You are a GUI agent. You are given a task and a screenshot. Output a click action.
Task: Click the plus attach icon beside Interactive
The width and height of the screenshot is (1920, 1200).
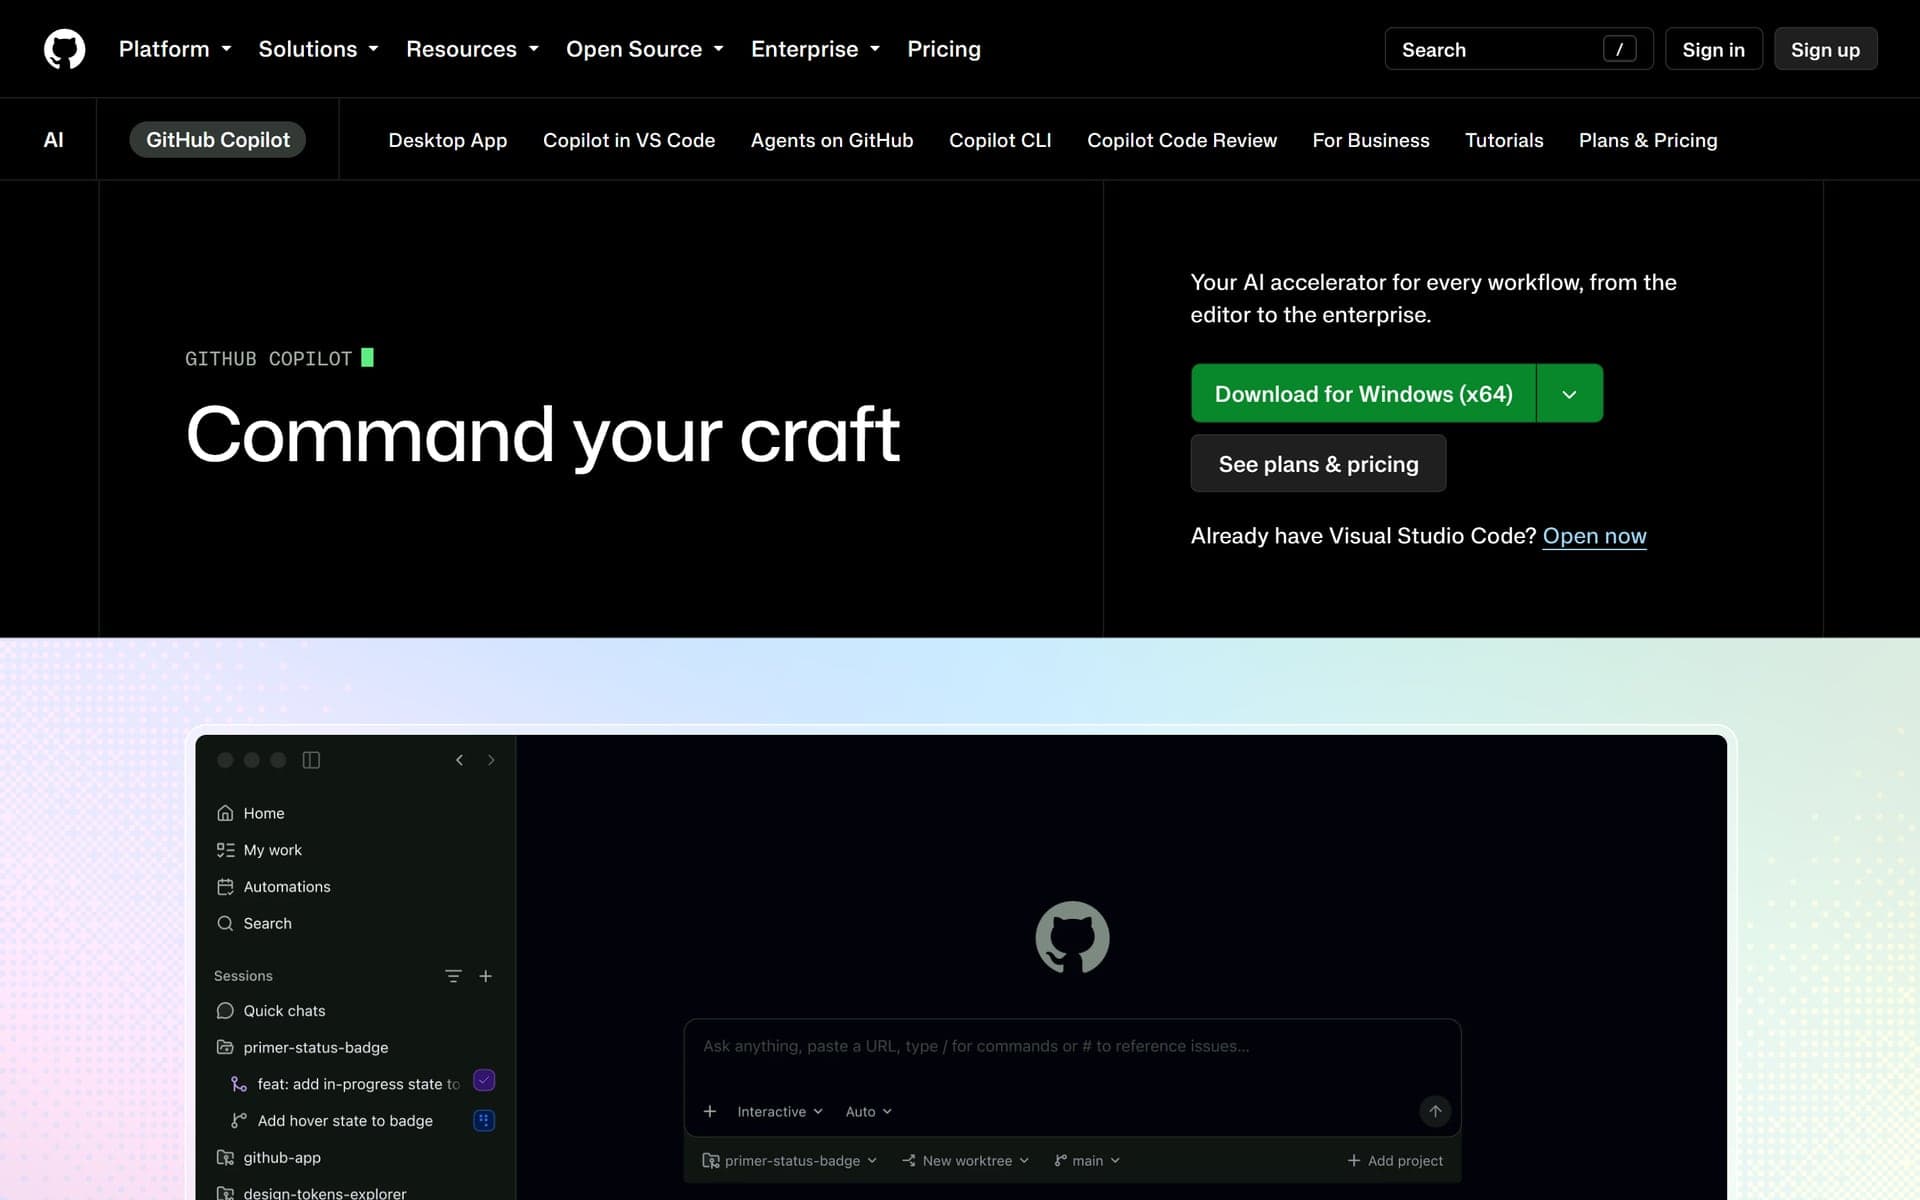(710, 1111)
